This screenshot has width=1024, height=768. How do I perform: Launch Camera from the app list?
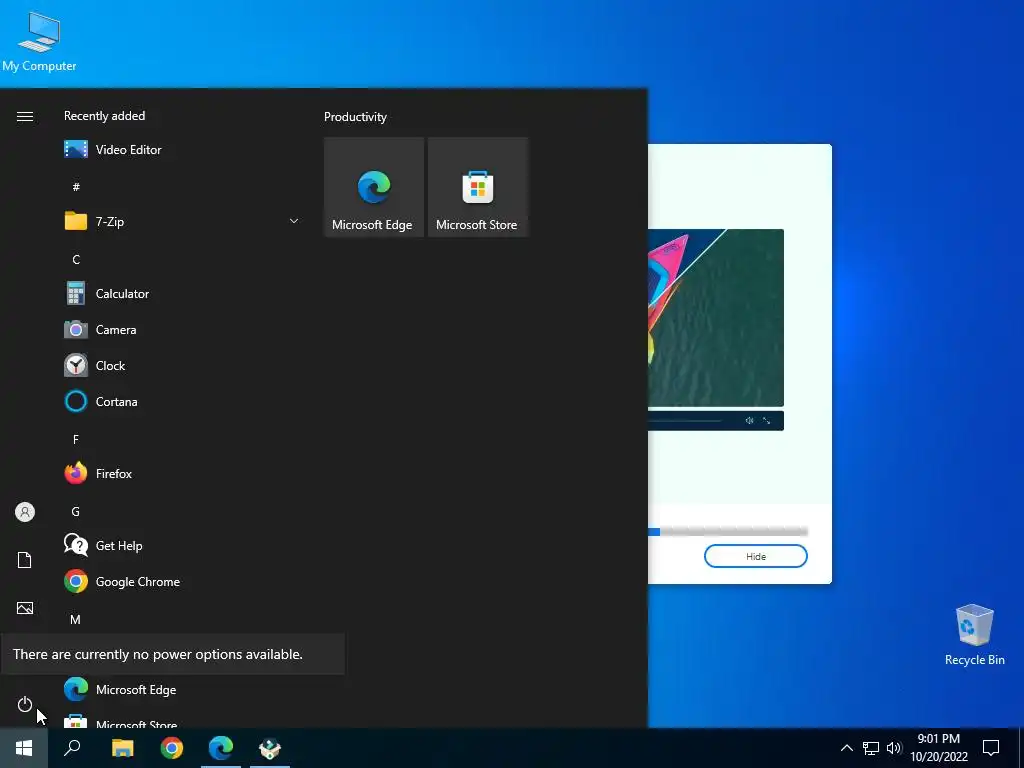click(x=183, y=330)
